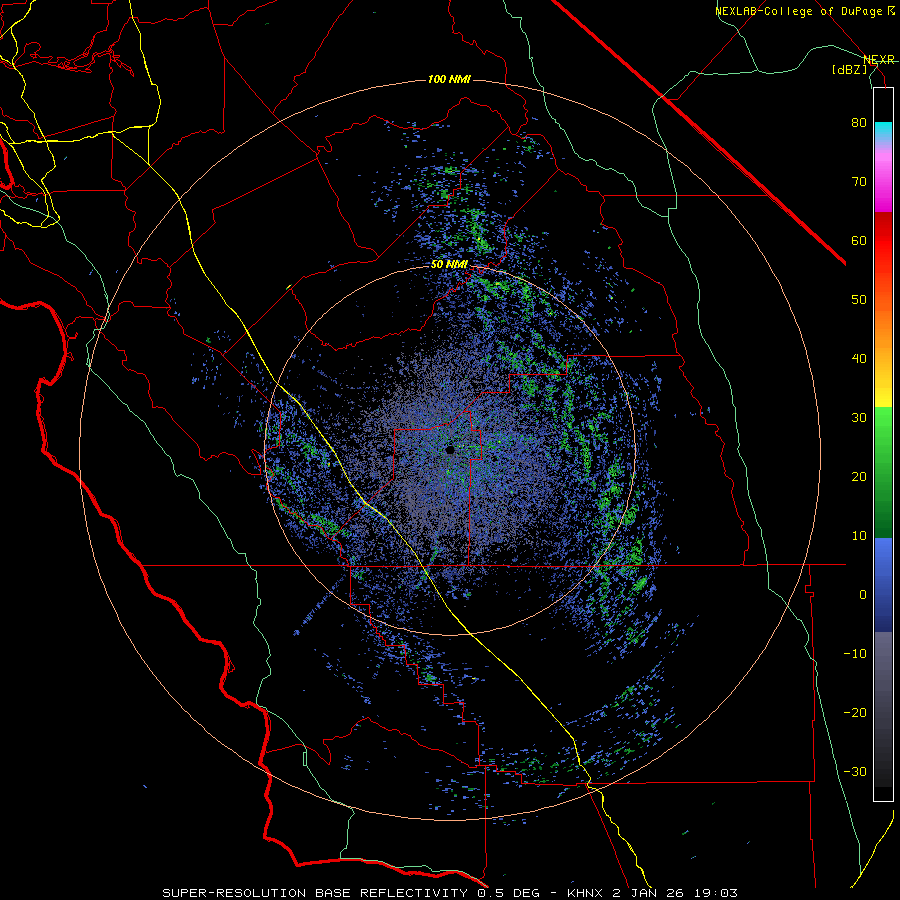Click the 50 value on the dBZ scale
The height and width of the screenshot is (900, 900).
point(859,300)
